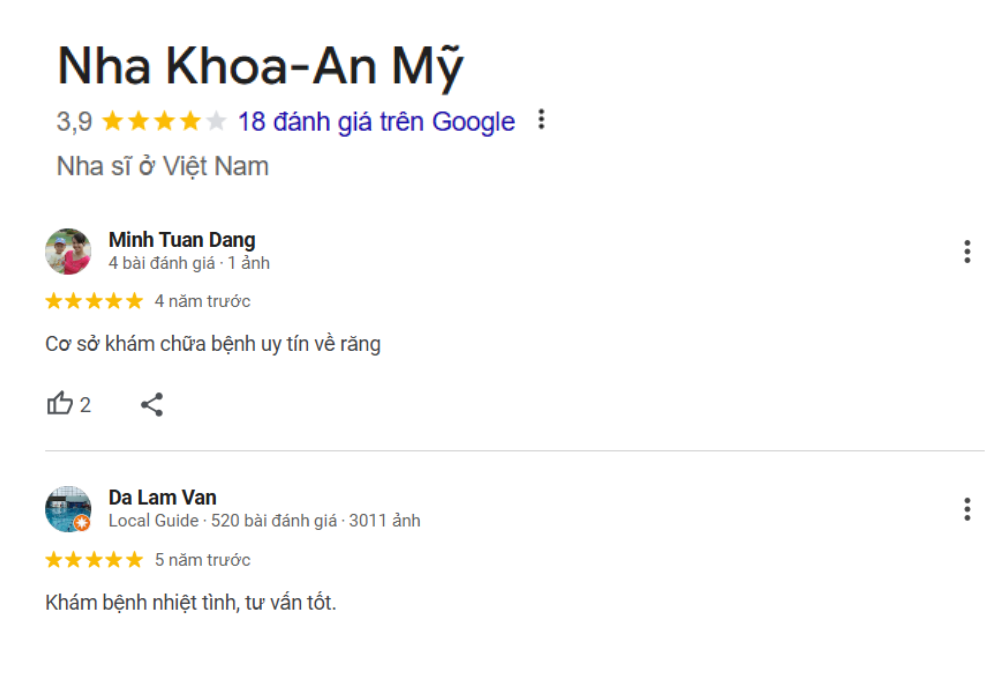Open the options menu on Minh Tuan Dang's review
This screenshot has width=1000, height=700.
(968, 252)
